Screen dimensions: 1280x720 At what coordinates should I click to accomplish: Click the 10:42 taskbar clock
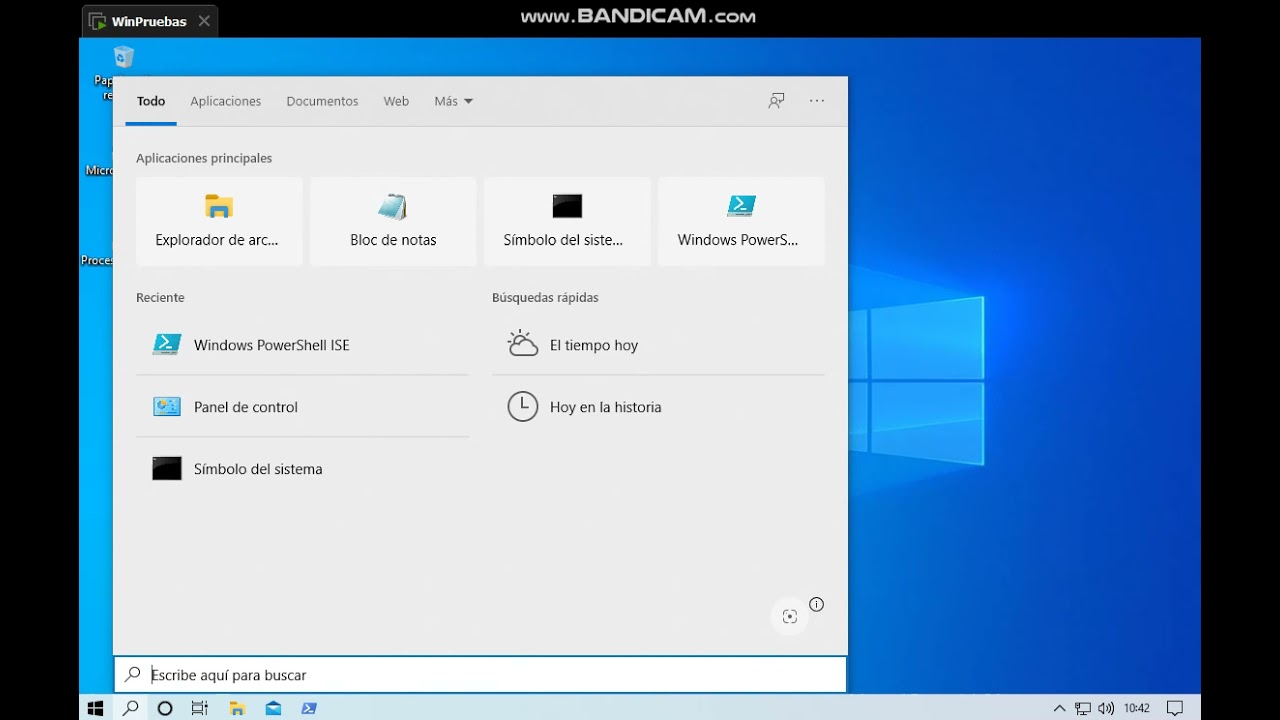1136,708
